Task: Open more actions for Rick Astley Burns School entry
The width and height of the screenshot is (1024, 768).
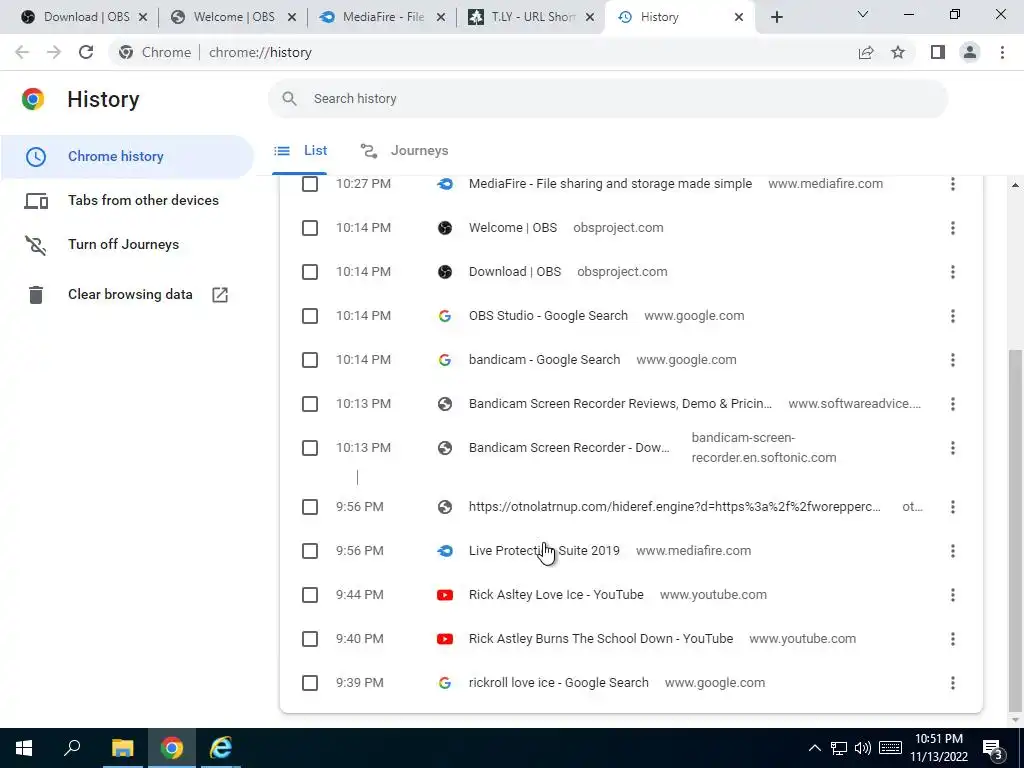Action: [952, 639]
